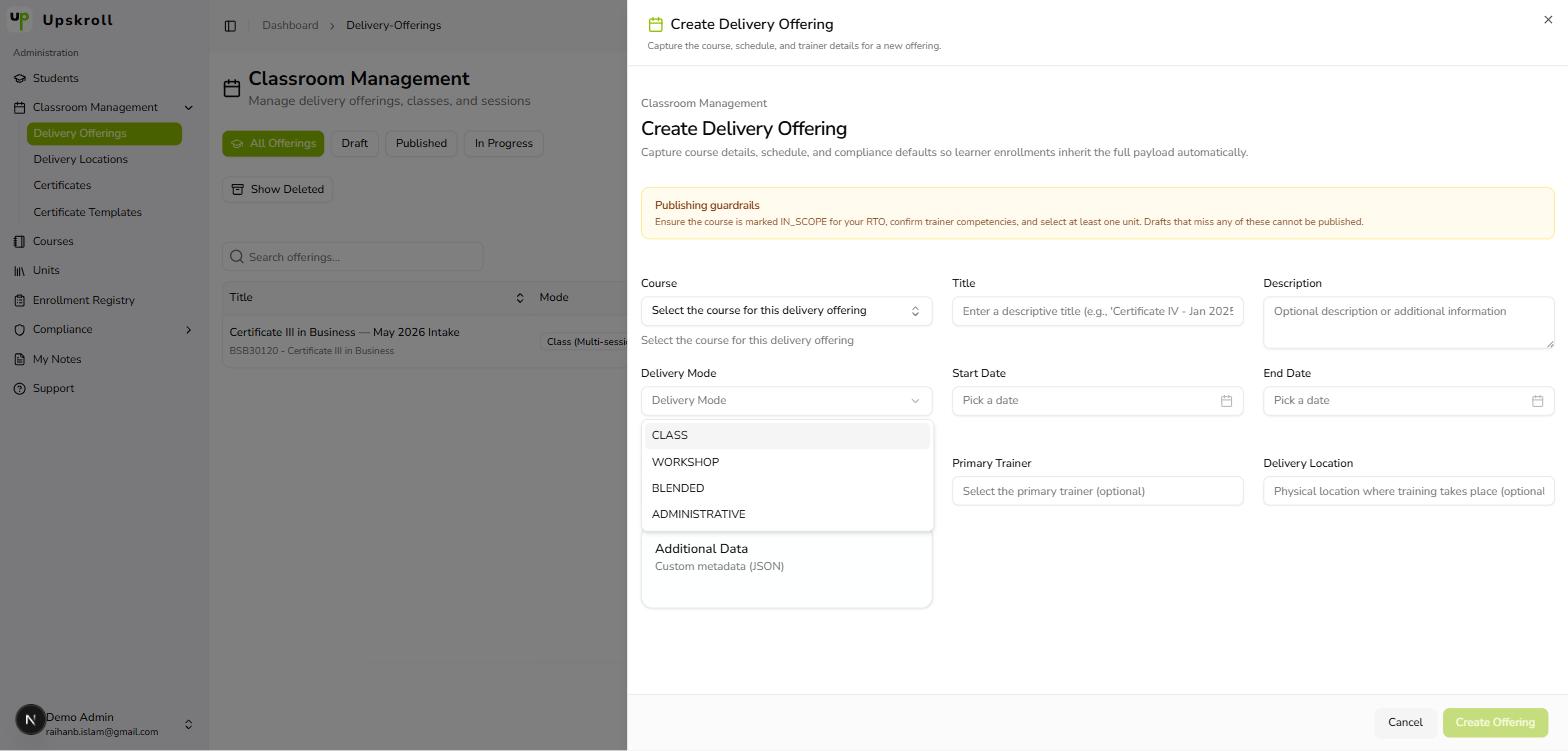The width and height of the screenshot is (1568, 751).
Task: Click the Units library icon
Action: tap(20, 270)
